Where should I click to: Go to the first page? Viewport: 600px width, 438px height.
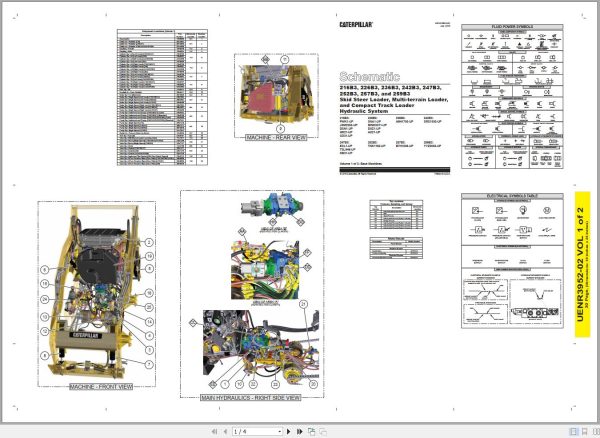[x=214, y=431]
